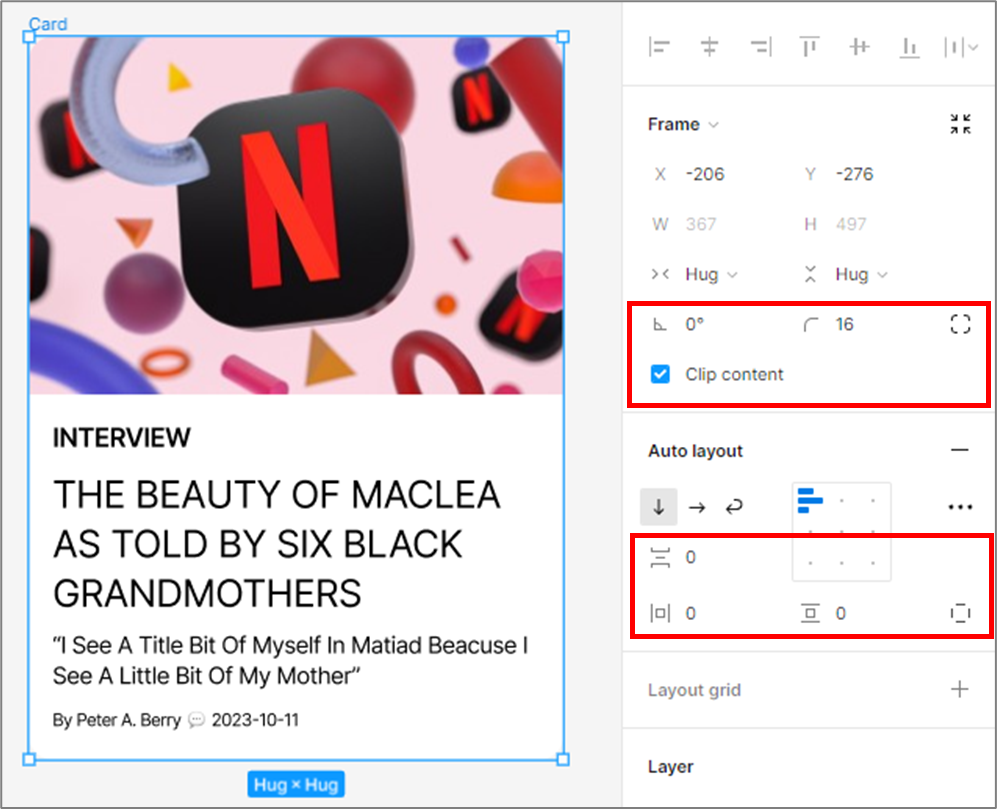
Task: Align vertical centers
Action: (x=860, y=47)
